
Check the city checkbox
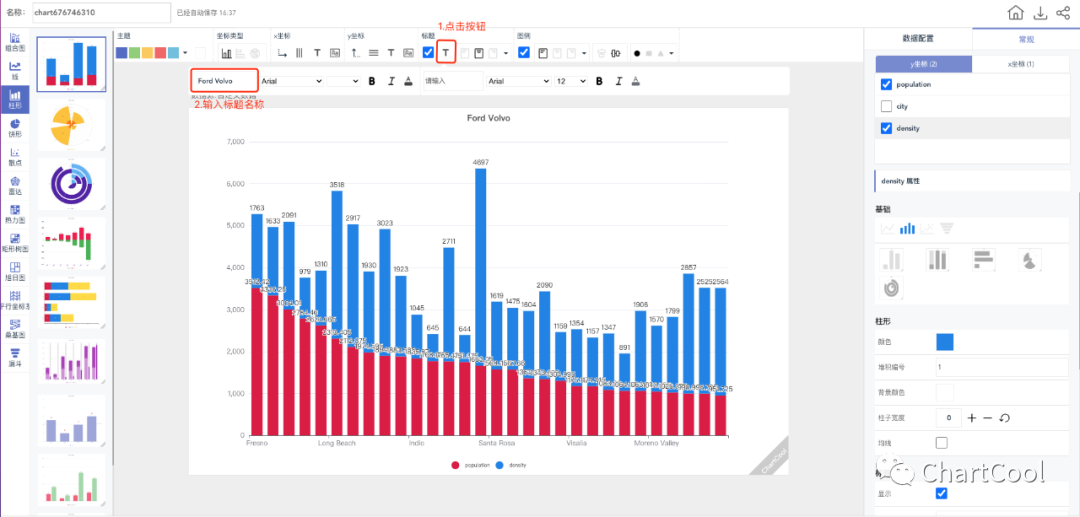click(886, 106)
